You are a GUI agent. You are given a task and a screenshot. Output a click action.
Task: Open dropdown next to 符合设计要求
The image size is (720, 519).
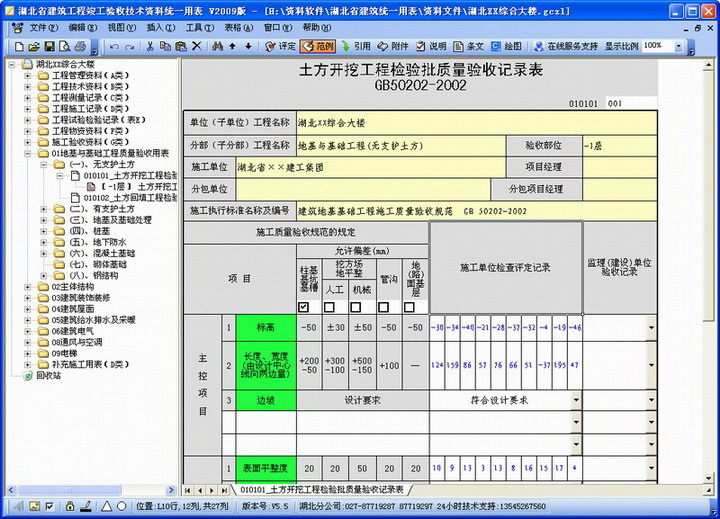click(576, 400)
